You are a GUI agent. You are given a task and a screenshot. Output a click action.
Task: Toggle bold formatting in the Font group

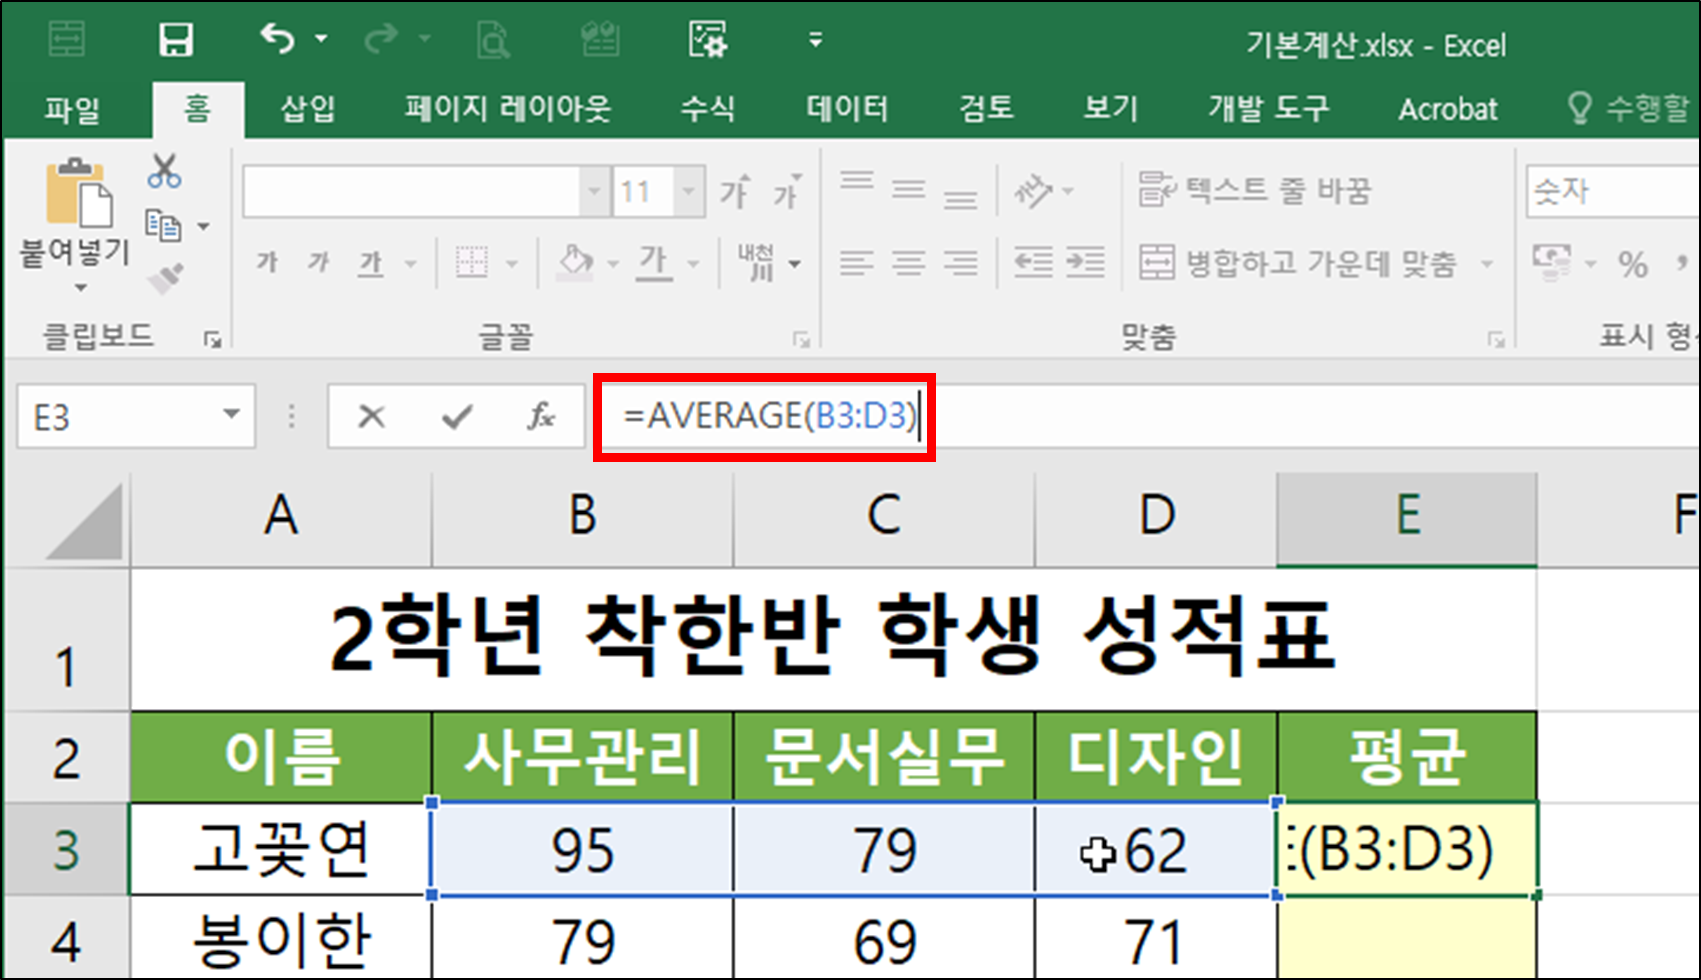[265, 262]
